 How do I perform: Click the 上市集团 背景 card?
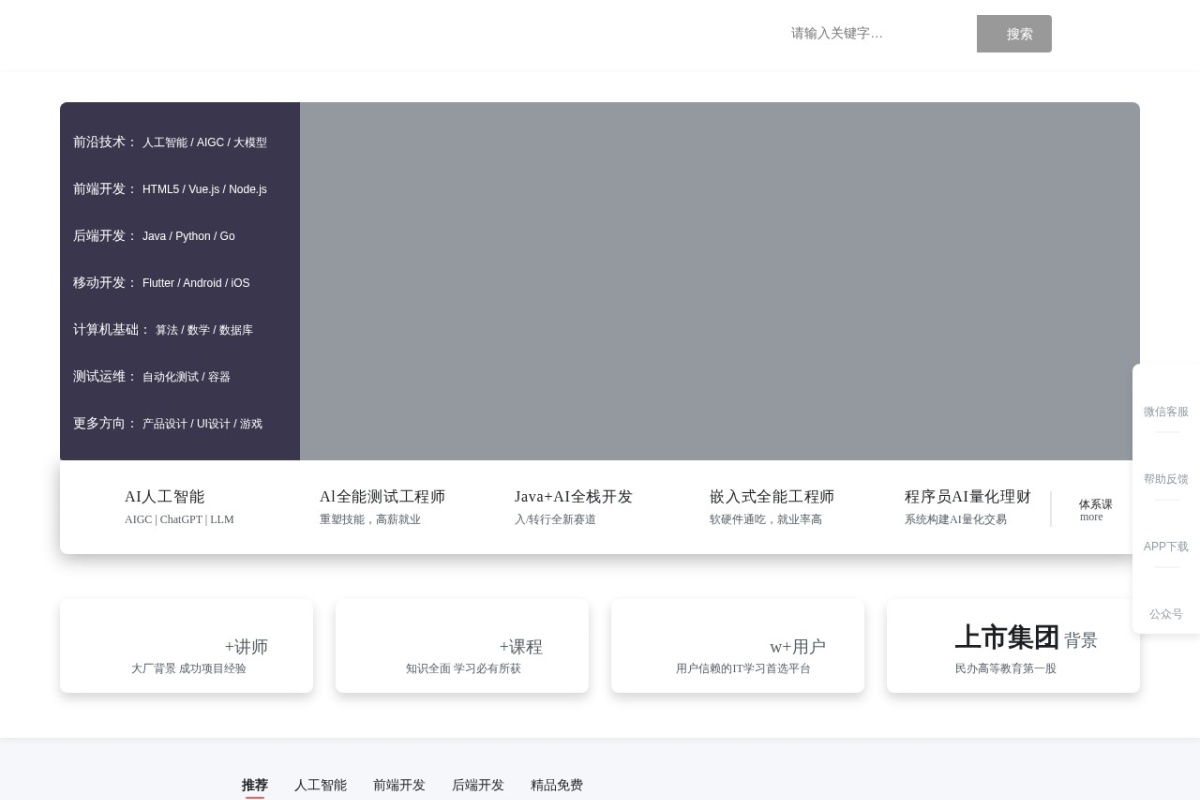pos(1013,646)
